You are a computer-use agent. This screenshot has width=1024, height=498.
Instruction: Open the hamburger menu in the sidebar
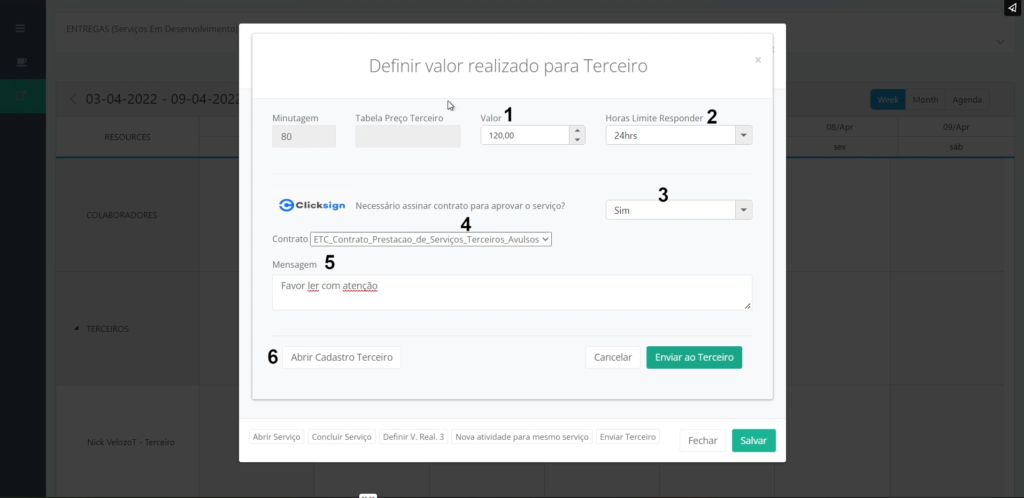pyautogui.click(x=20, y=28)
